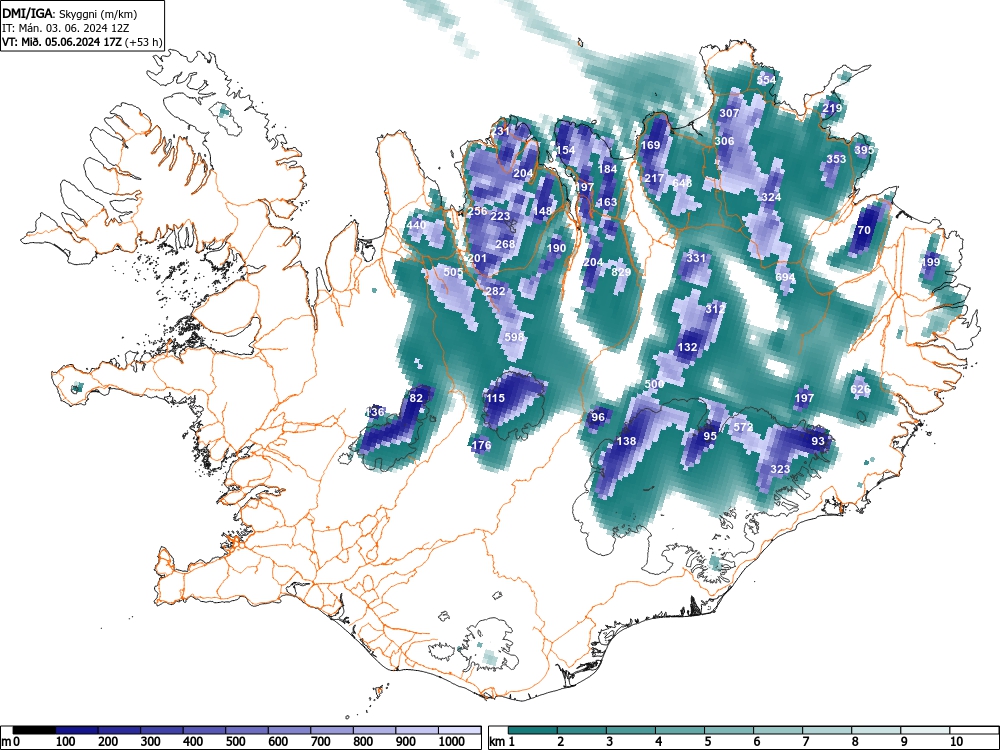
Task: Click the visibility value '217' on the map
Action: coord(654,178)
